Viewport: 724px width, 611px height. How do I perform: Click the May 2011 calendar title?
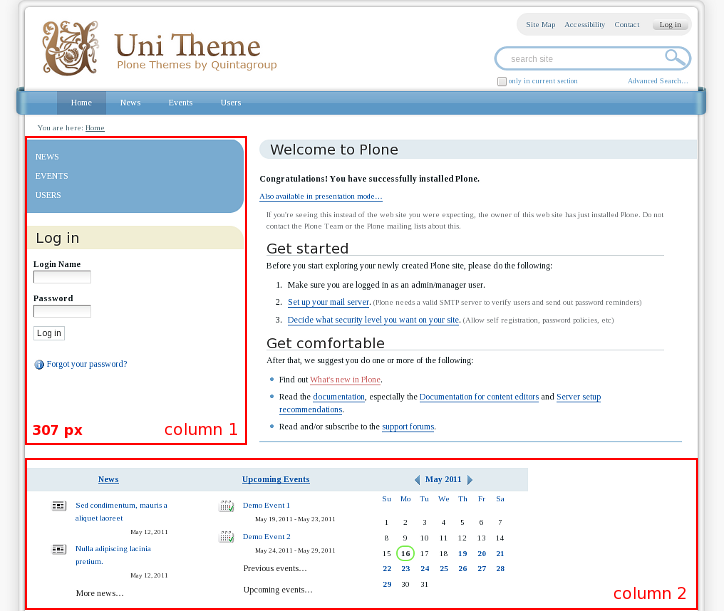coord(443,479)
